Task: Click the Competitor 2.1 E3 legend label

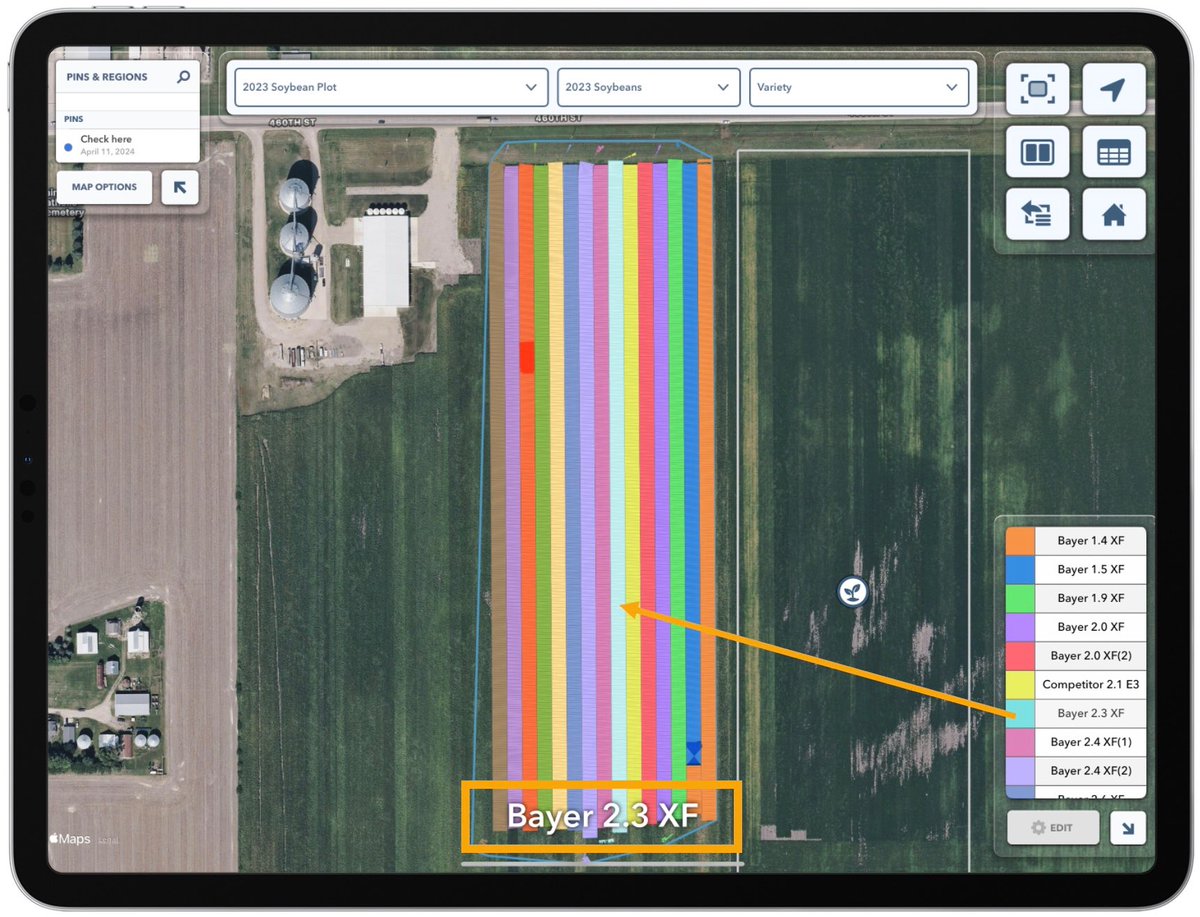Action: (1090, 685)
